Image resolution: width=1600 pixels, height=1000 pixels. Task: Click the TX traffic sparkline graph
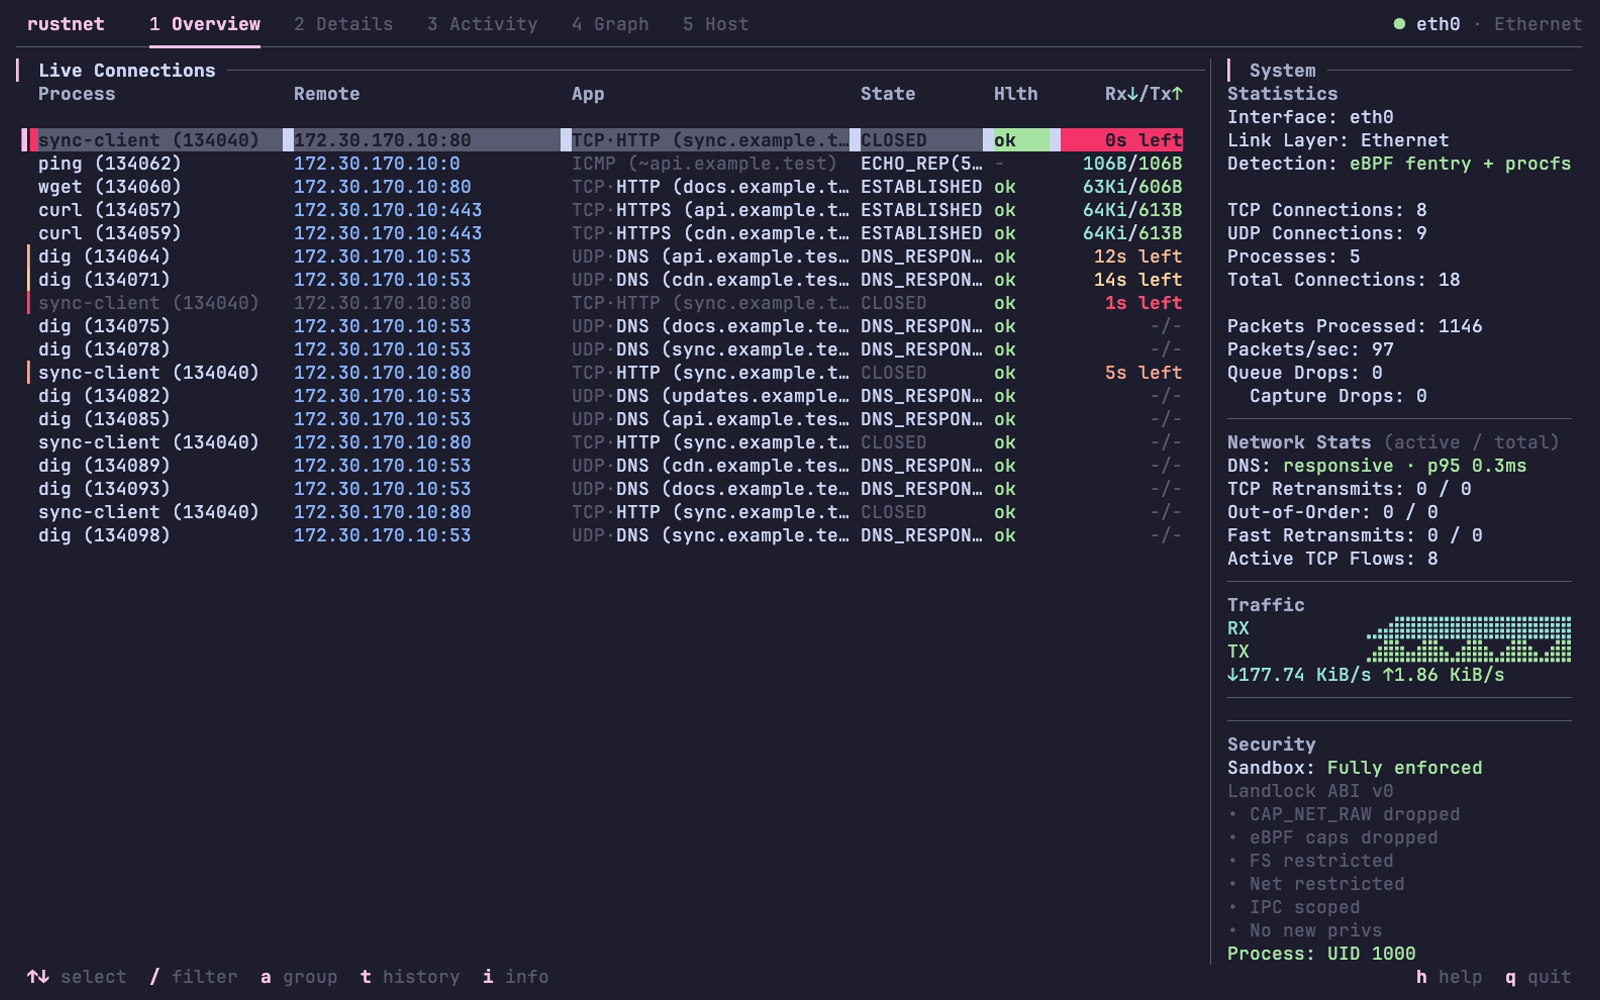1469,651
